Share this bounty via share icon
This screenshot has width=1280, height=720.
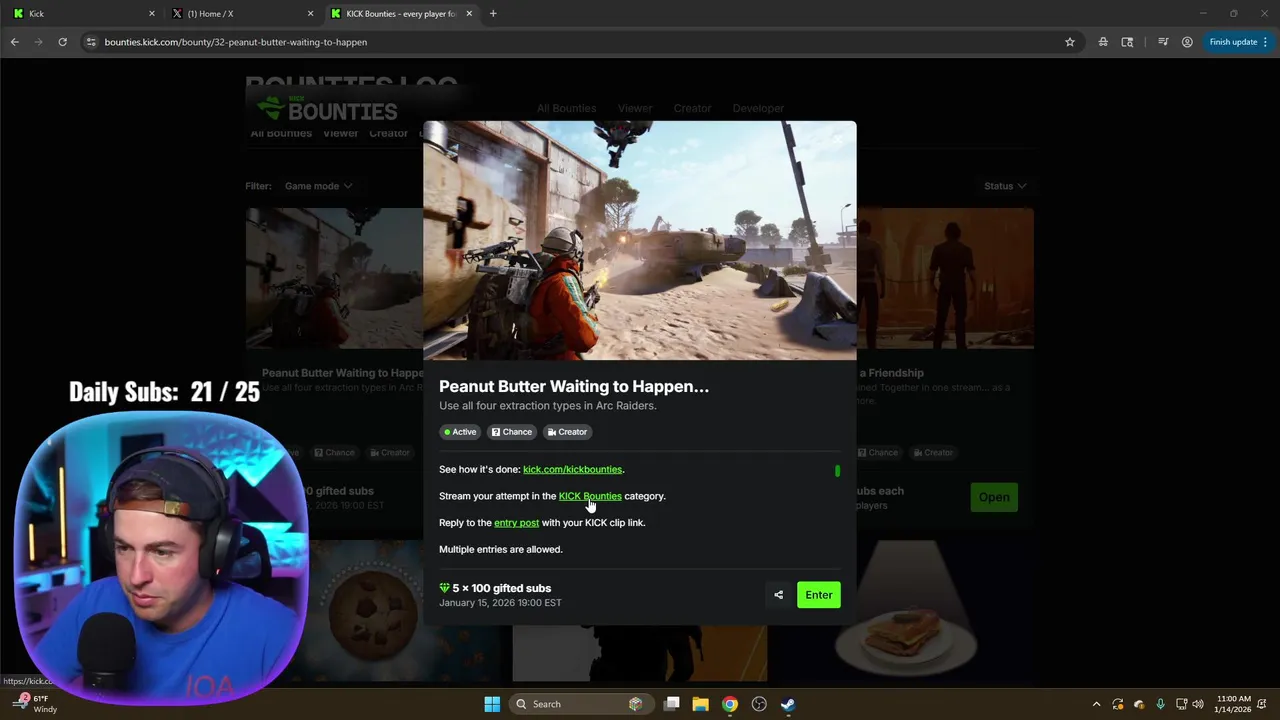click(x=778, y=595)
